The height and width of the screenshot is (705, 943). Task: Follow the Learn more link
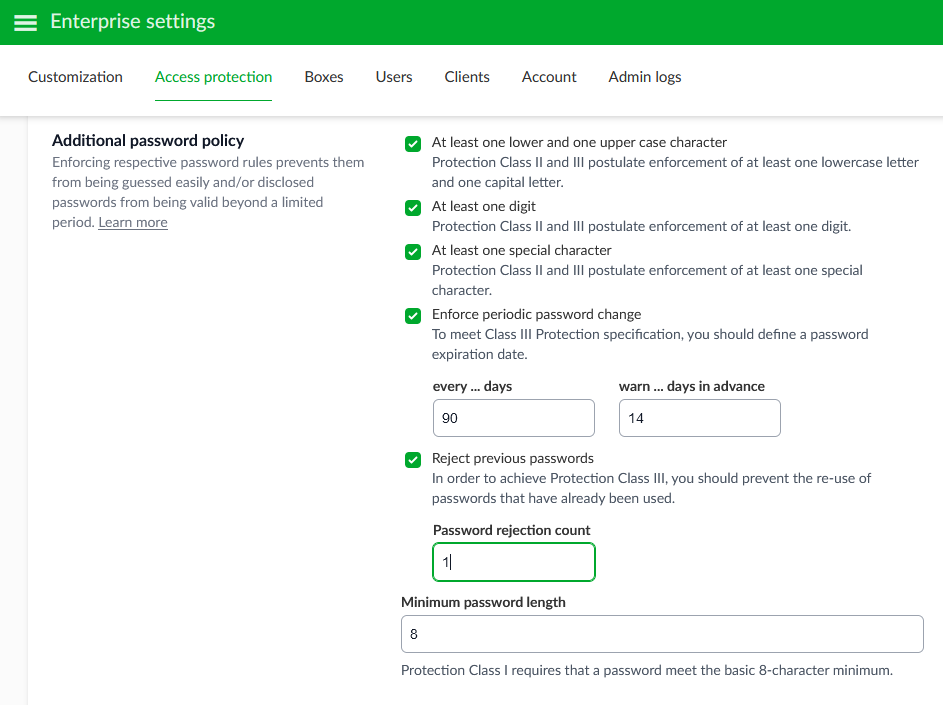pyautogui.click(x=133, y=223)
